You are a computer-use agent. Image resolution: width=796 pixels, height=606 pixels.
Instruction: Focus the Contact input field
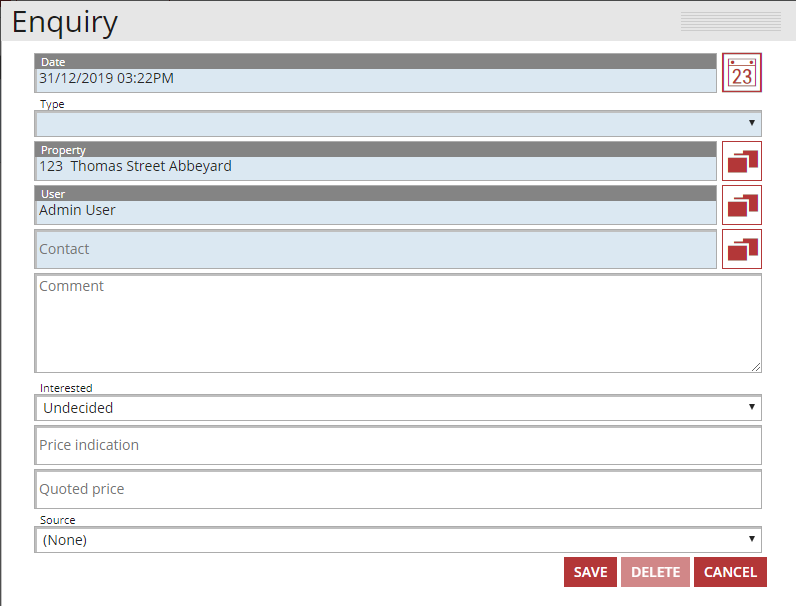point(375,249)
